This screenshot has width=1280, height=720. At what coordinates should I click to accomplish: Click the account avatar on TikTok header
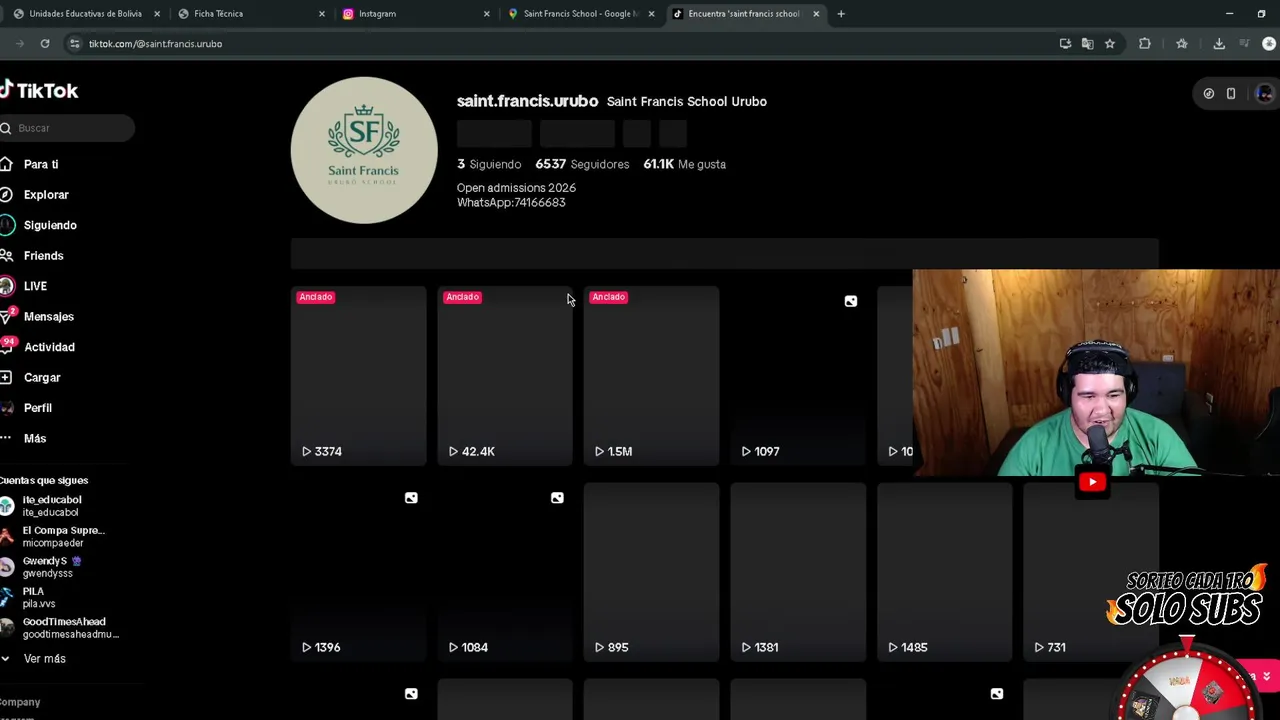pos(1264,94)
